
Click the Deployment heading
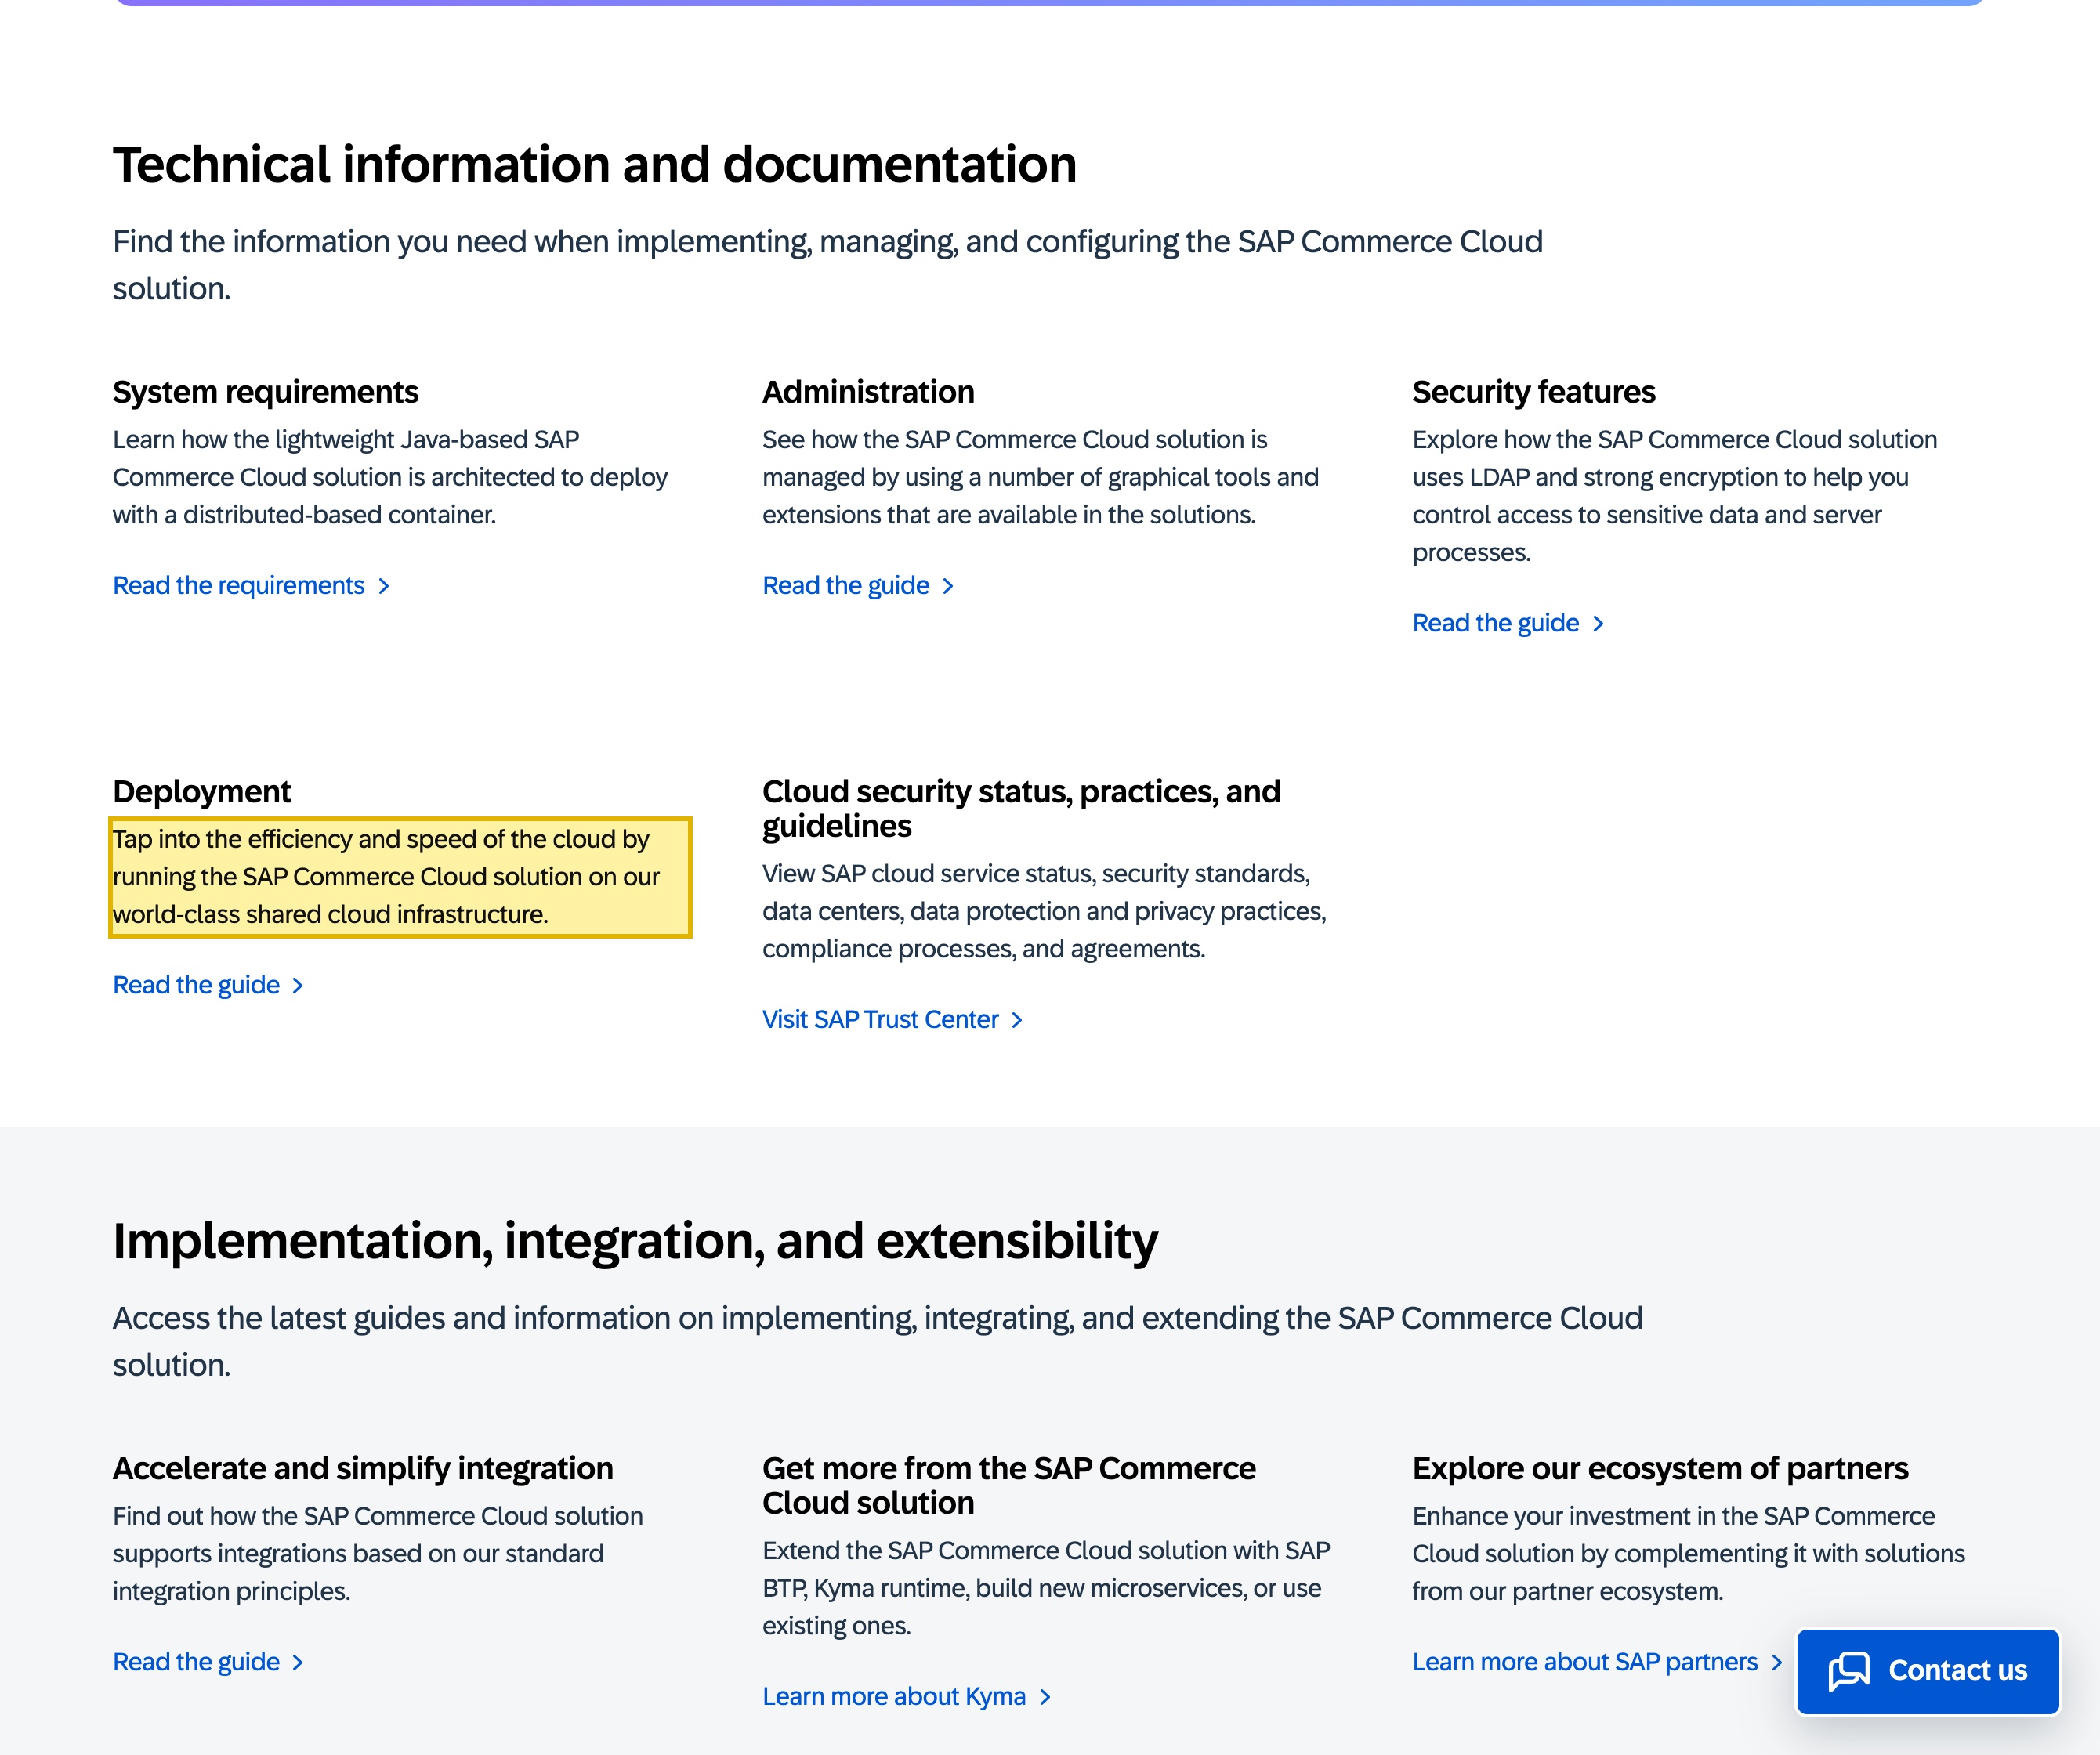click(201, 791)
